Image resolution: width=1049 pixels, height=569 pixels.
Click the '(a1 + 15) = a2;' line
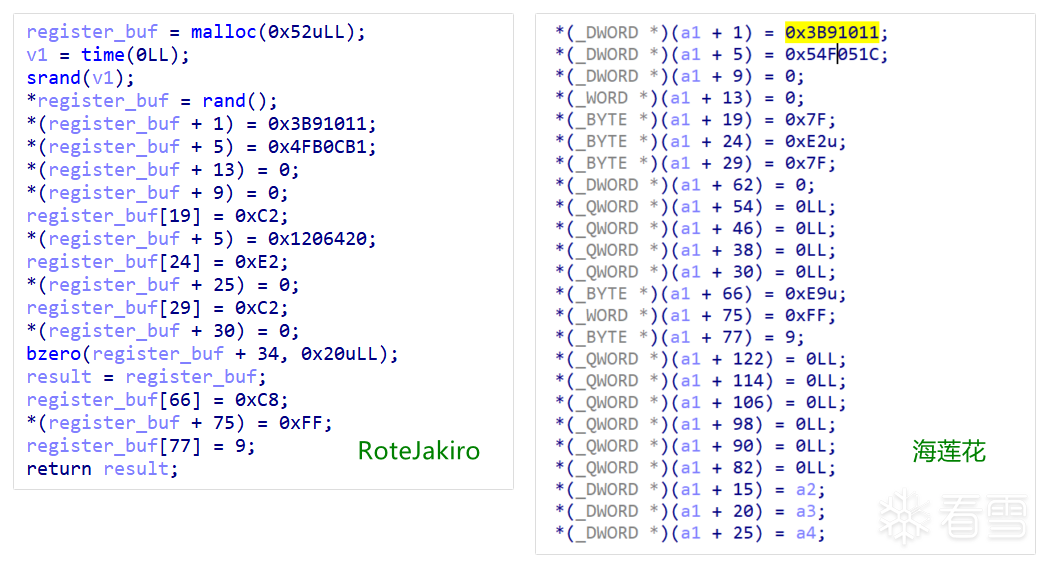[x=690, y=489]
